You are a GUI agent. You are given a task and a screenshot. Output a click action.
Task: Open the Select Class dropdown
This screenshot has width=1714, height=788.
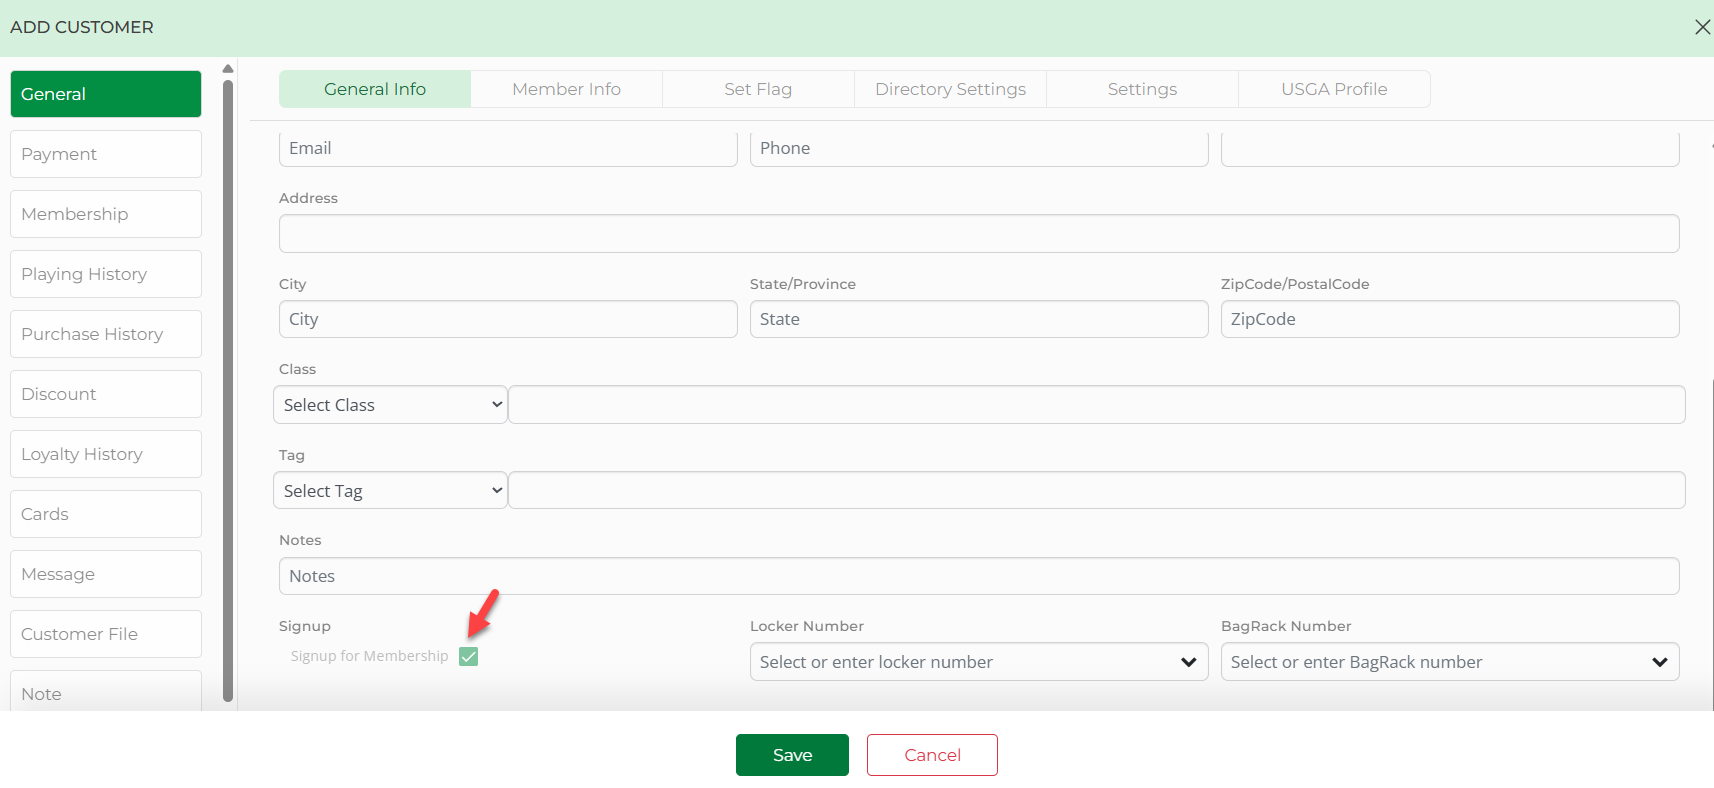point(390,405)
